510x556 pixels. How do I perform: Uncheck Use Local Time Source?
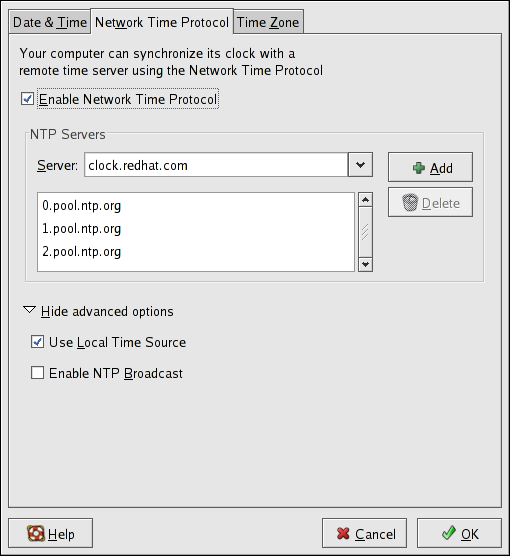[37, 342]
